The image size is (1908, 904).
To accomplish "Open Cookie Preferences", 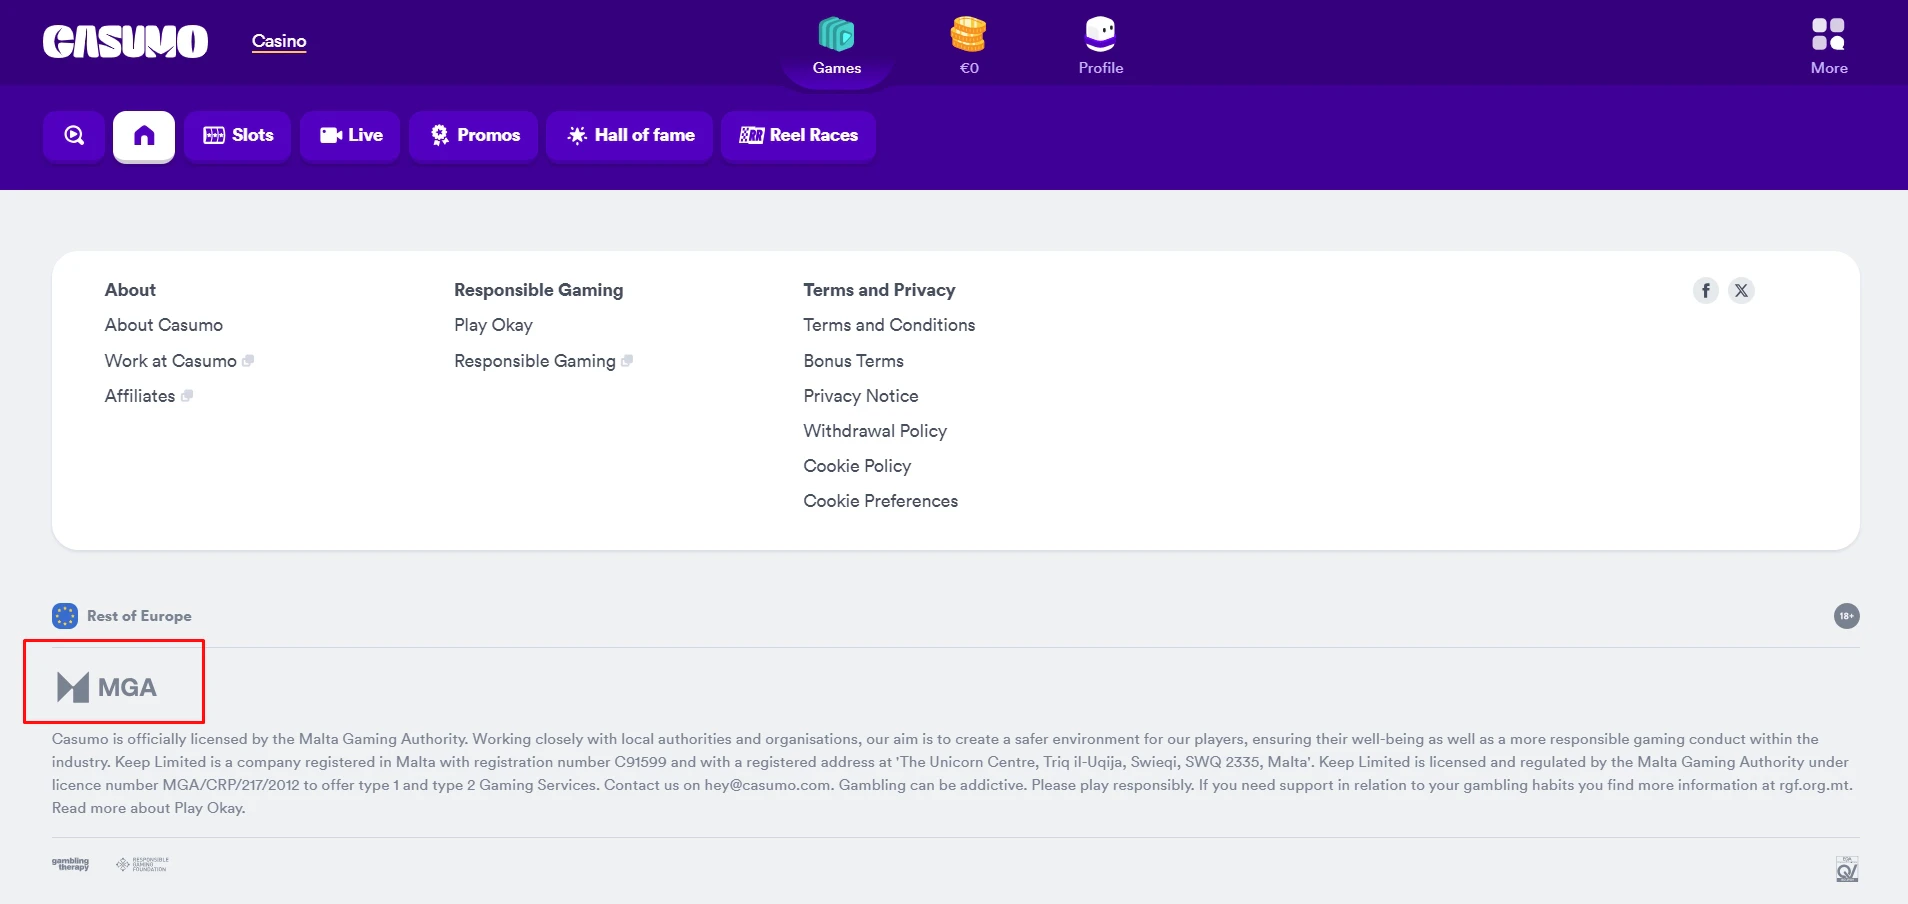I will pyautogui.click(x=880, y=501).
